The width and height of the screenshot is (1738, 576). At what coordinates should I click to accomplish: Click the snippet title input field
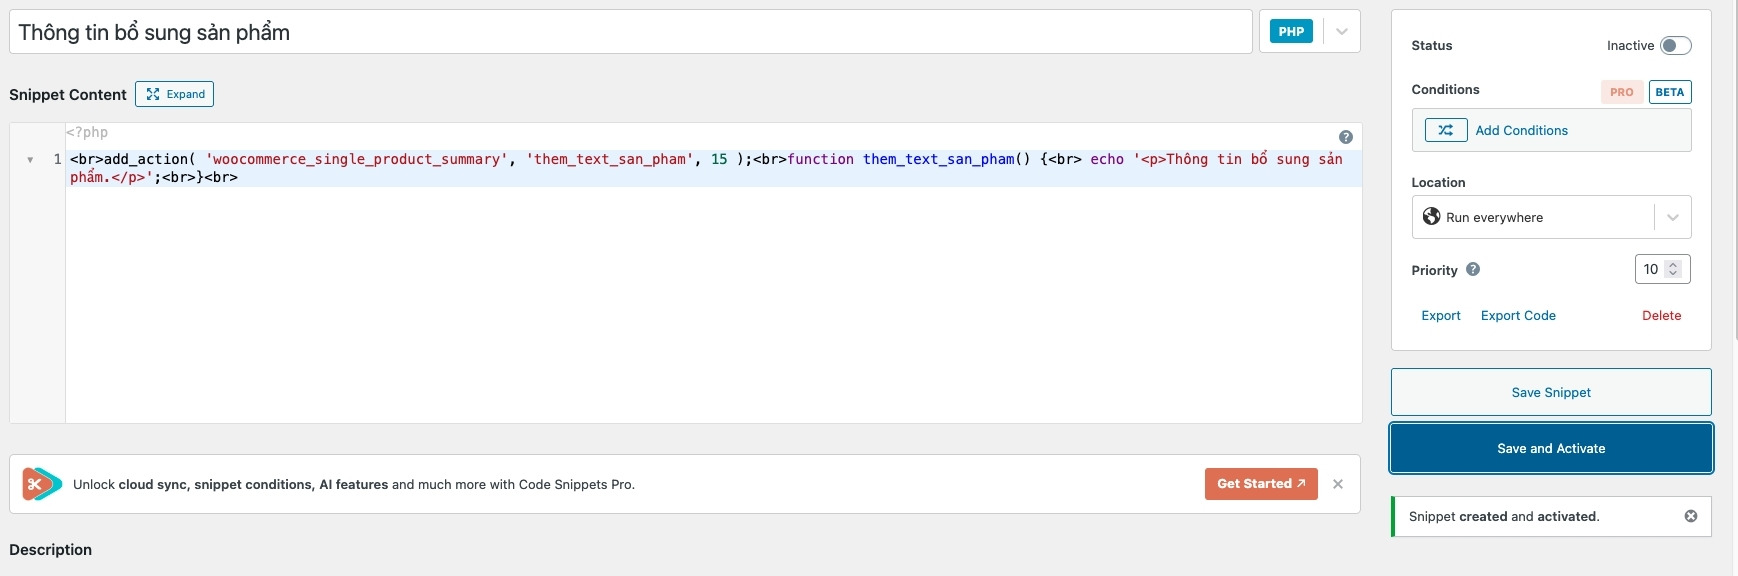point(630,32)
